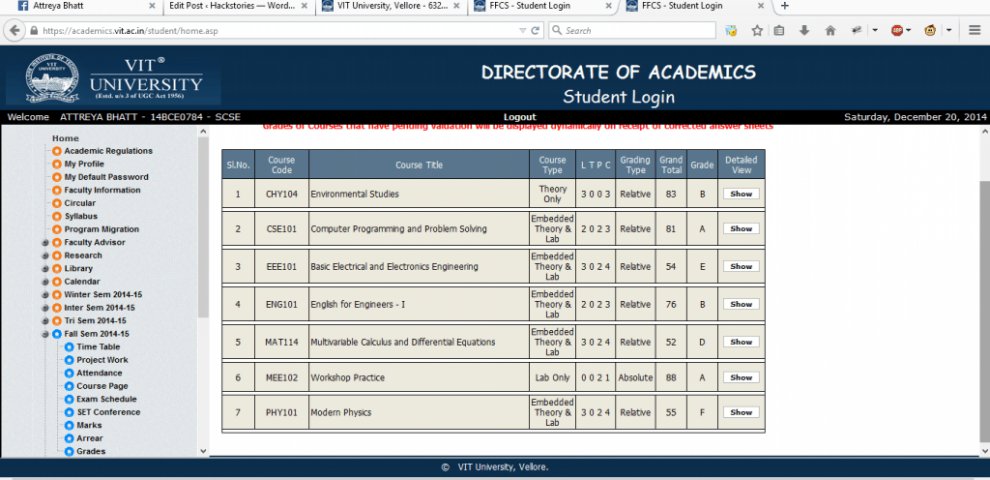The height and width of the screenshot is (480, 990).
Task: Open a new tab with plus icon
Action: (784, 6)
